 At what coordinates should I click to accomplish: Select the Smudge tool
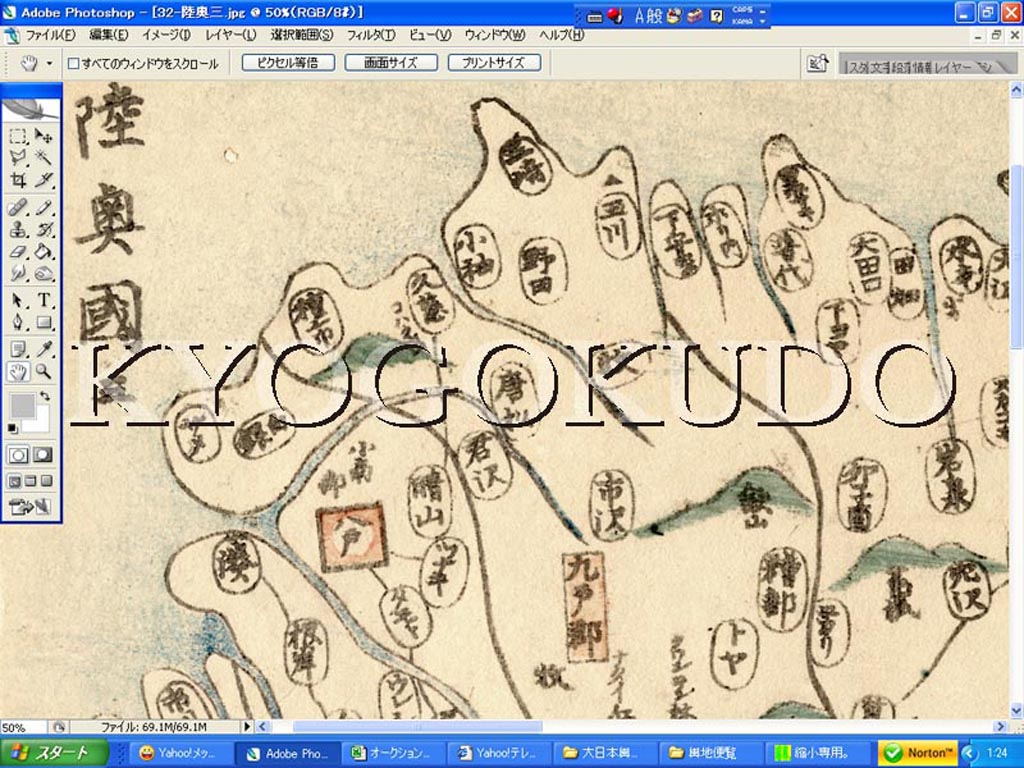coord(18,273)
